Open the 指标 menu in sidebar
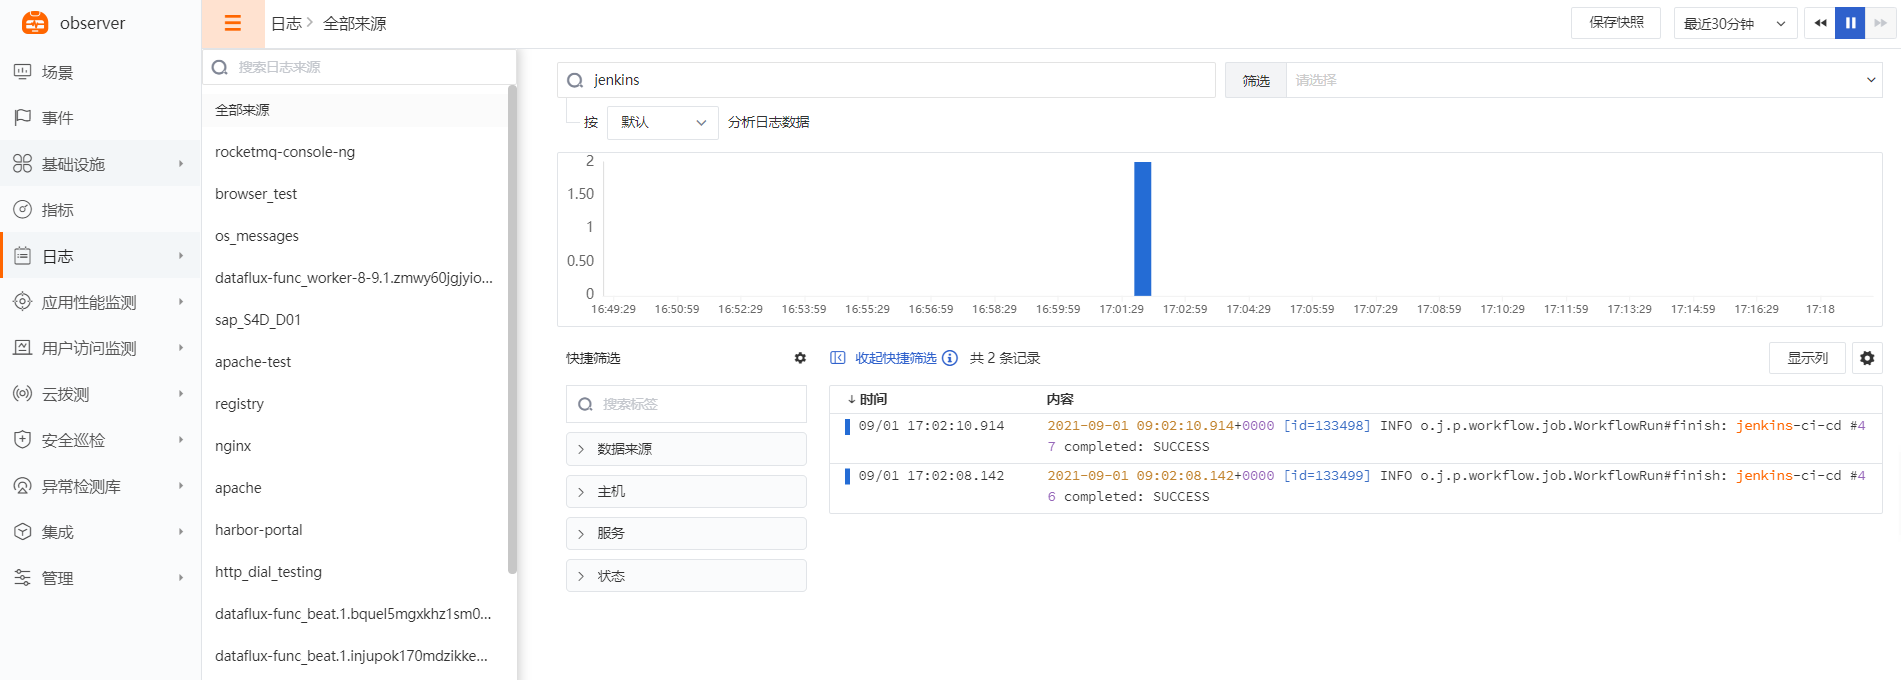 coord(58,210)
